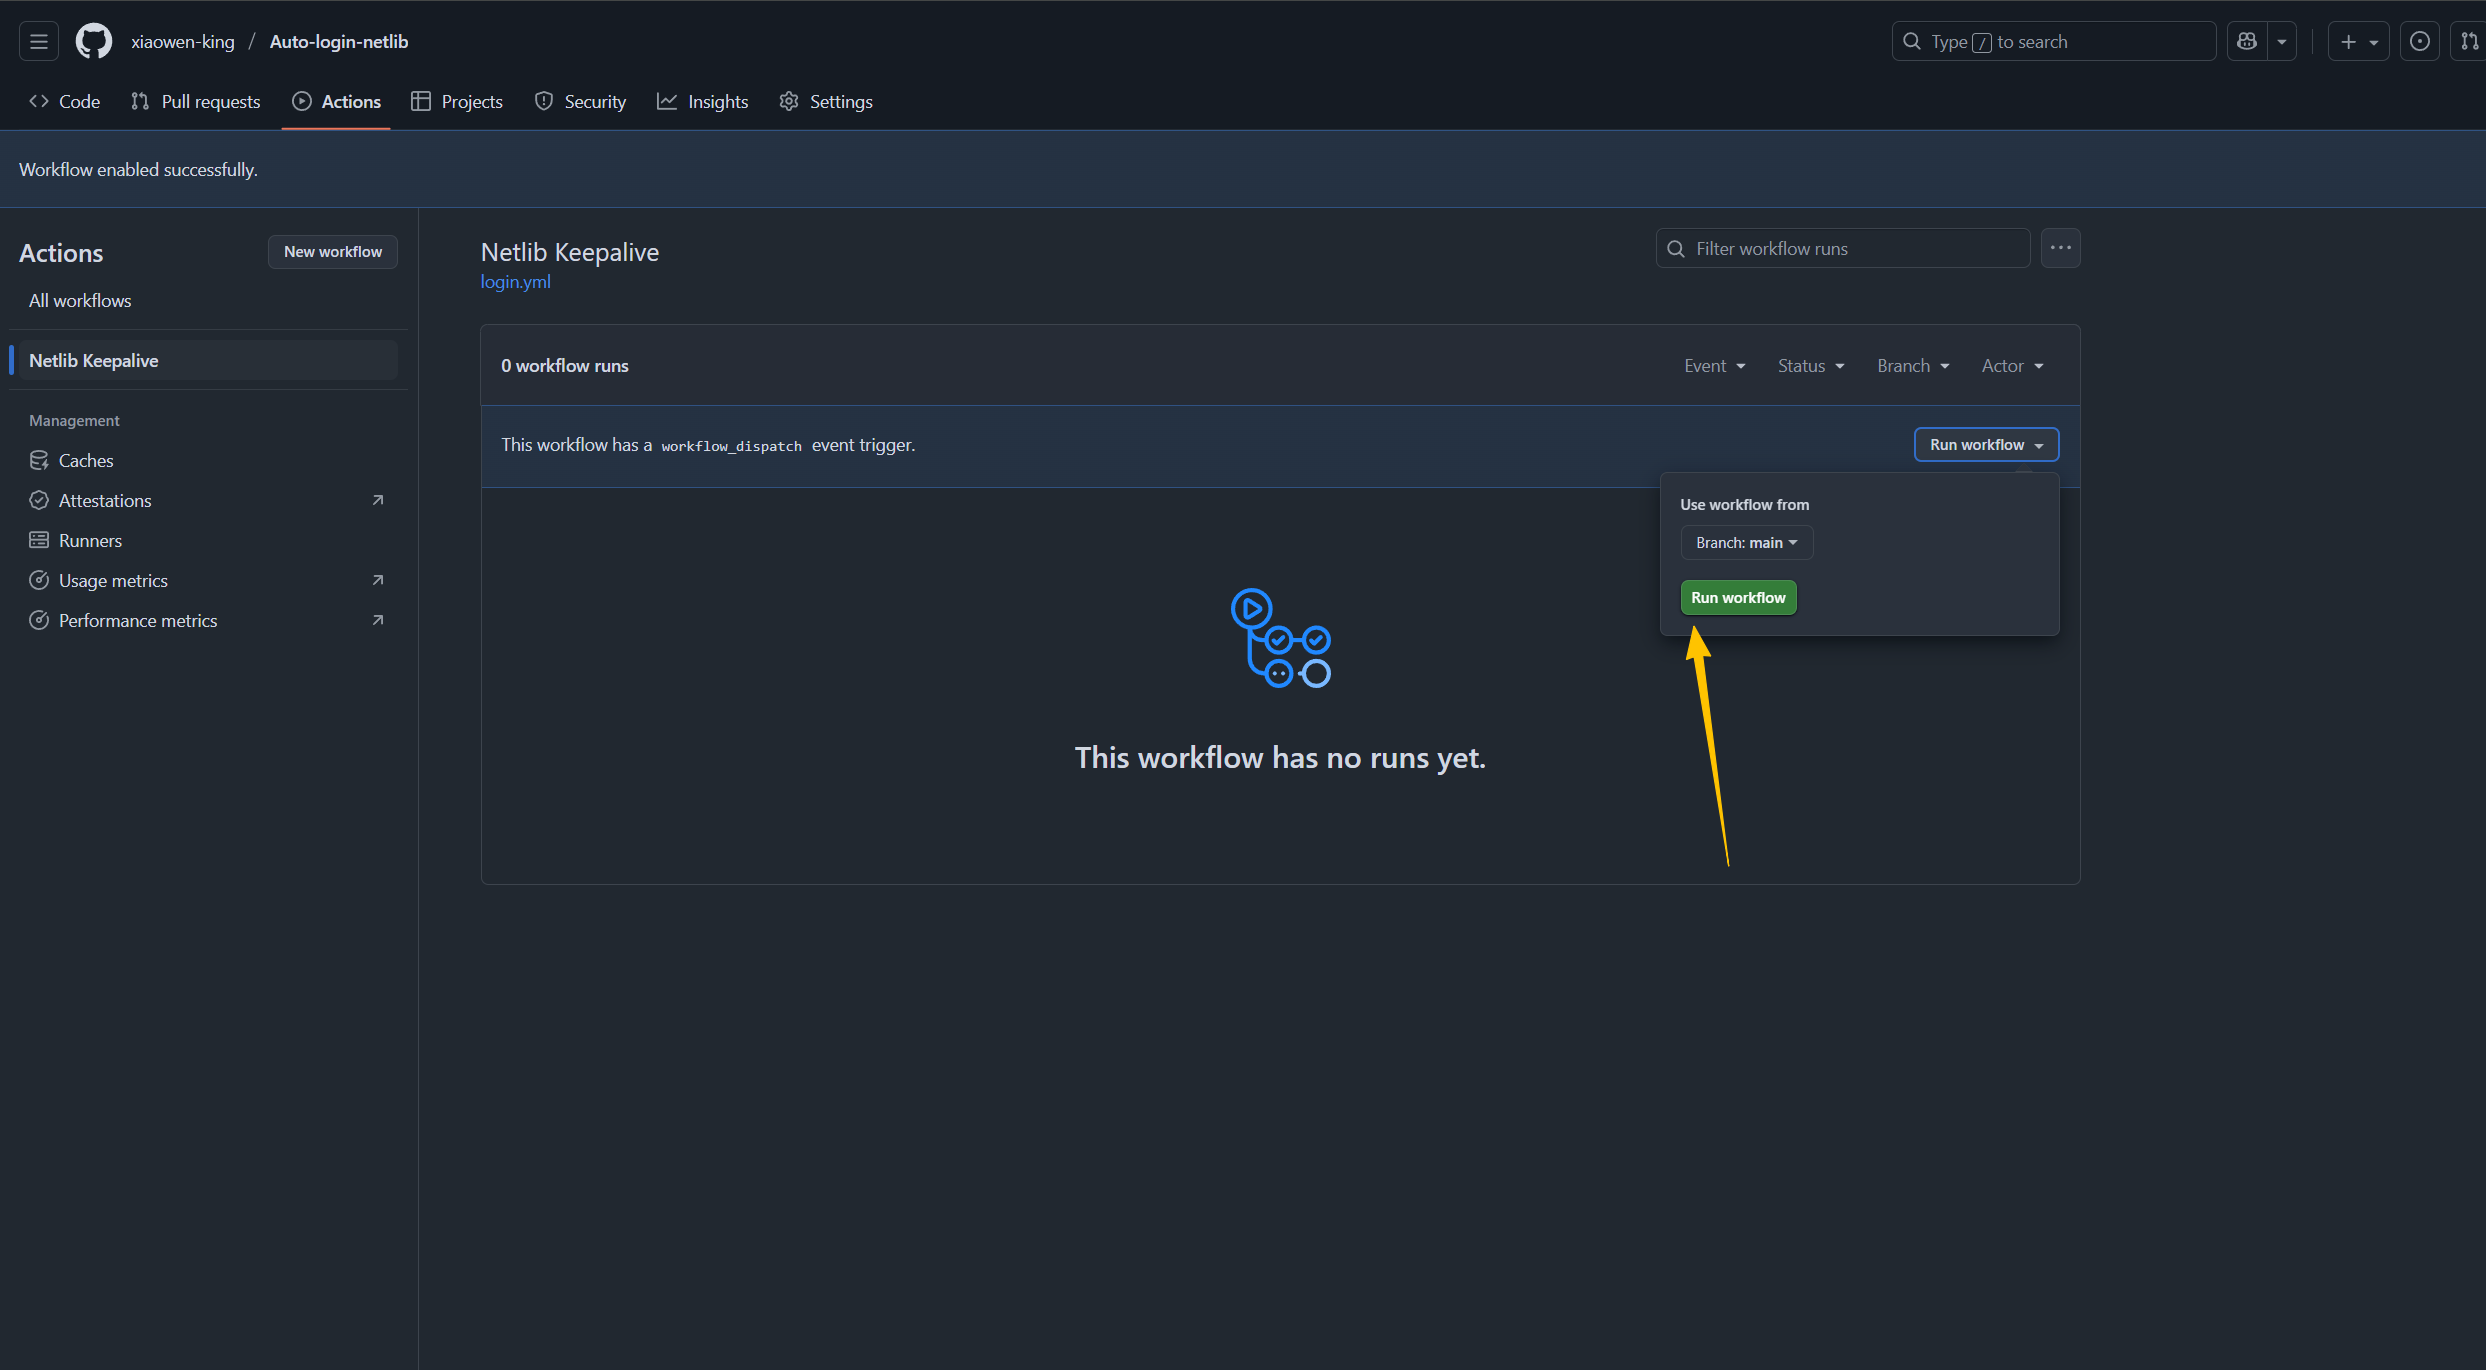Screen dimensions: 2486x1370
Task: Open the issues icon in header
Action: click(x=2419, y=41)
